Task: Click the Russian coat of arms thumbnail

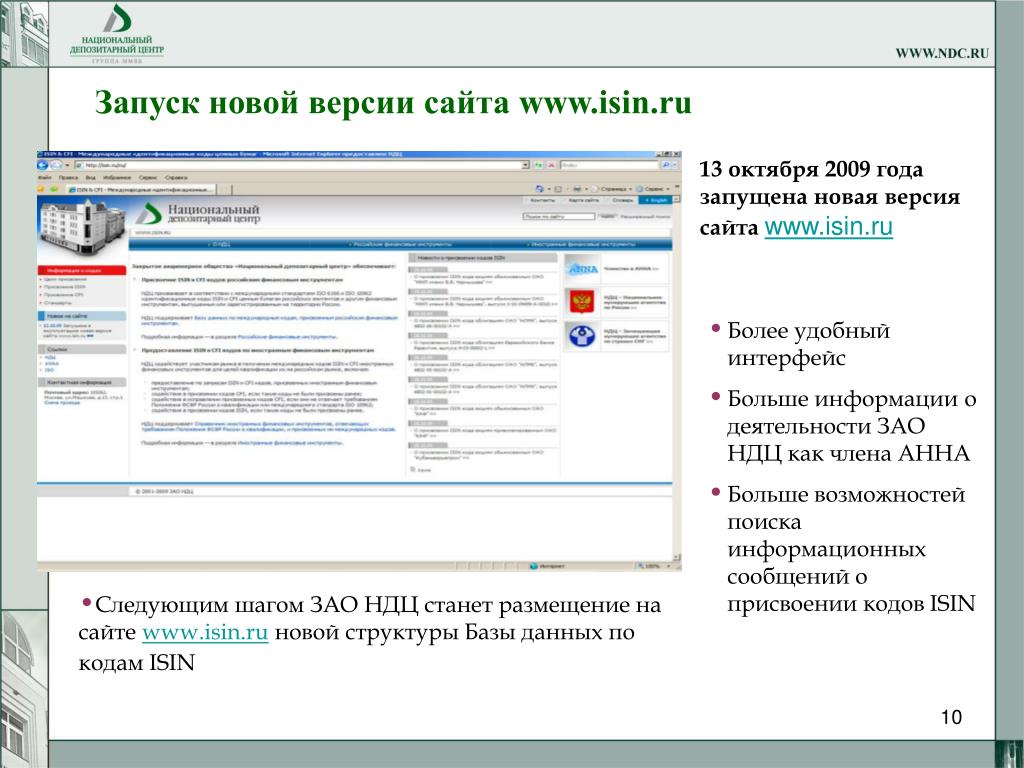Action: pos(581,302)
